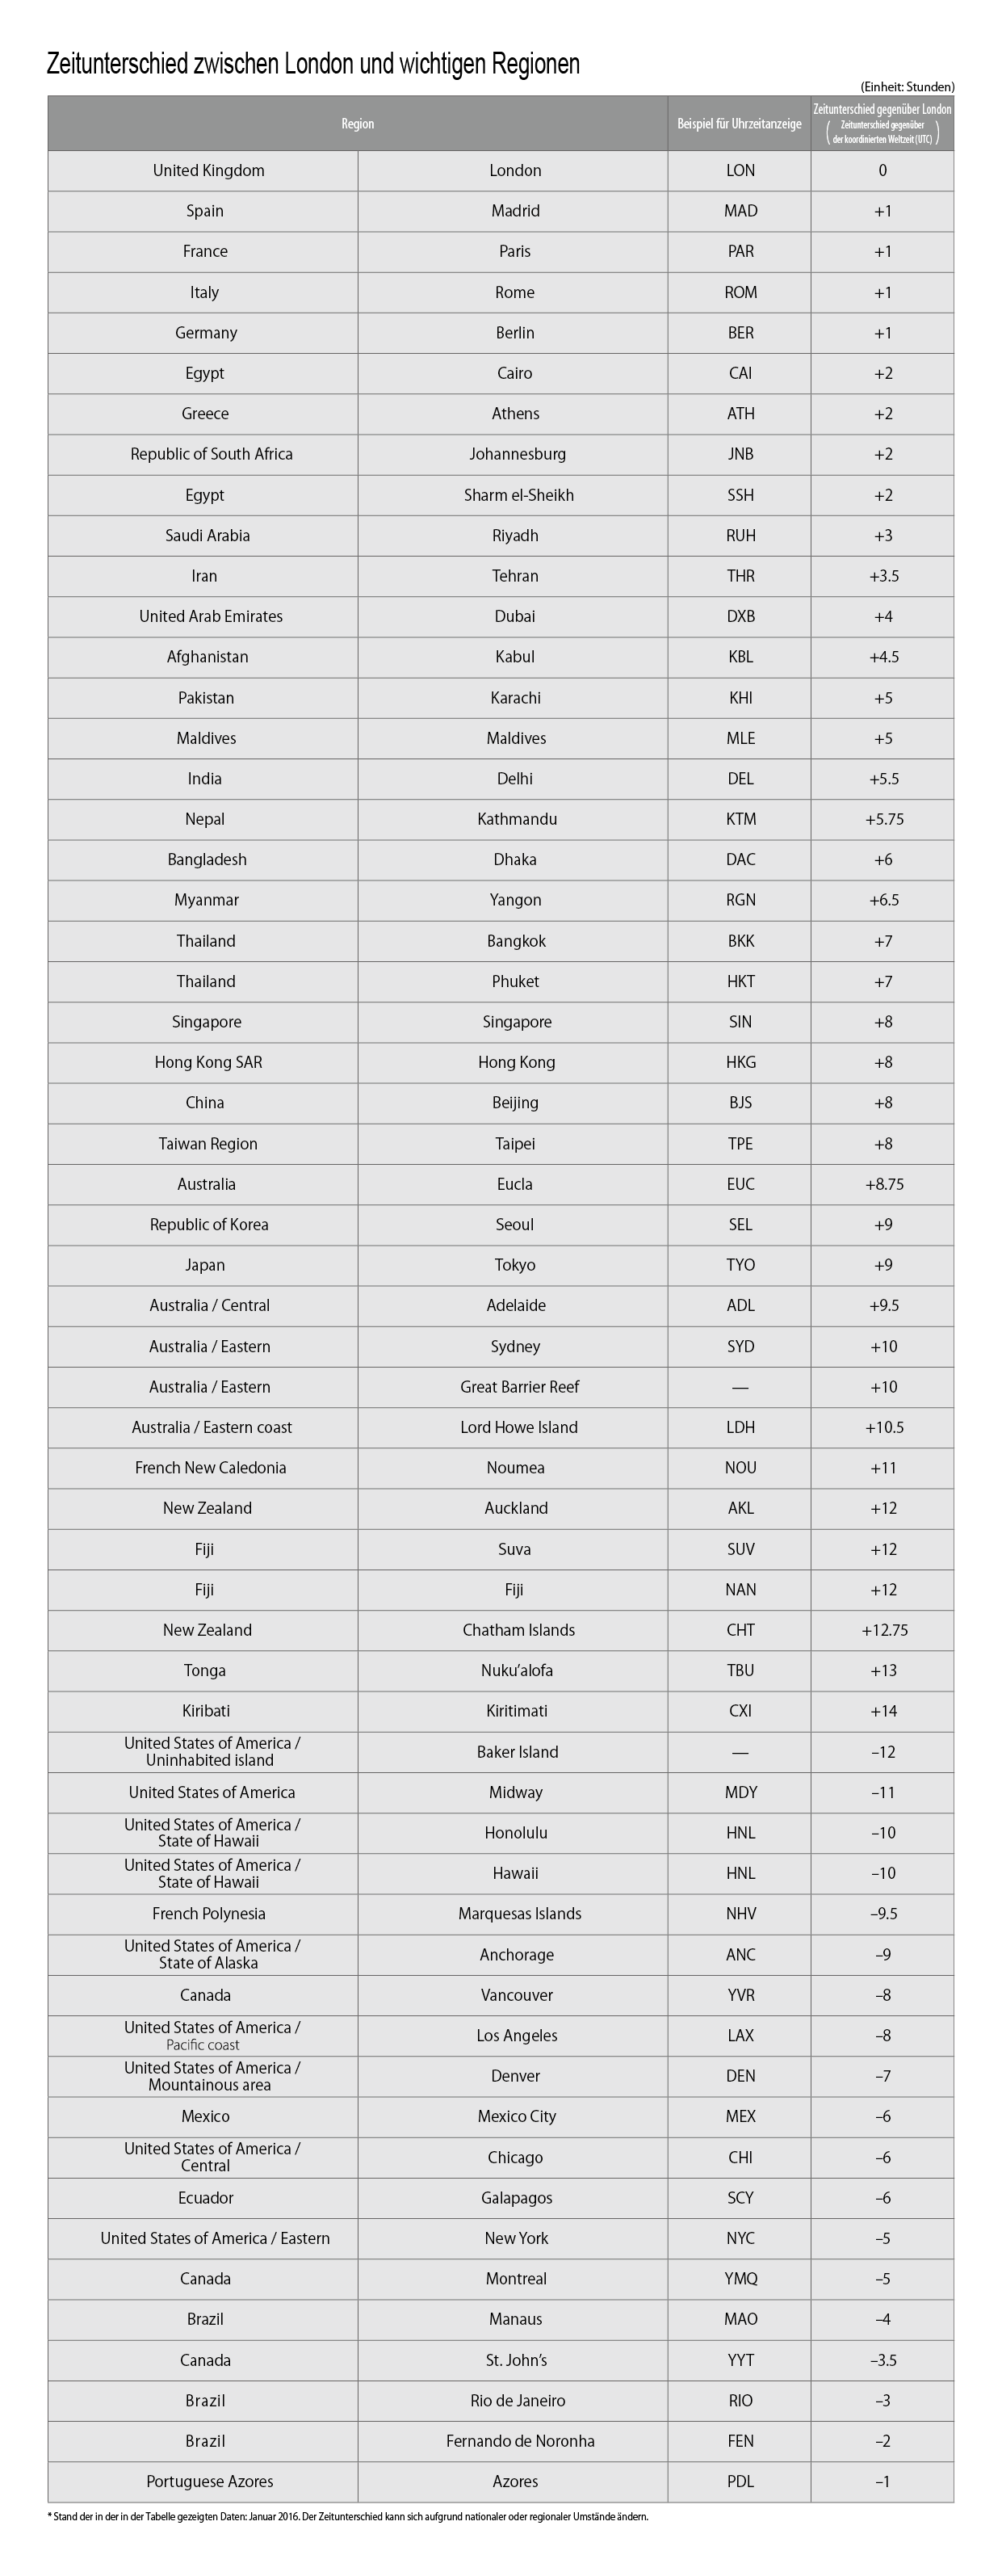Click the 'Great Barrier Reef' cell

click(519, 1387)
